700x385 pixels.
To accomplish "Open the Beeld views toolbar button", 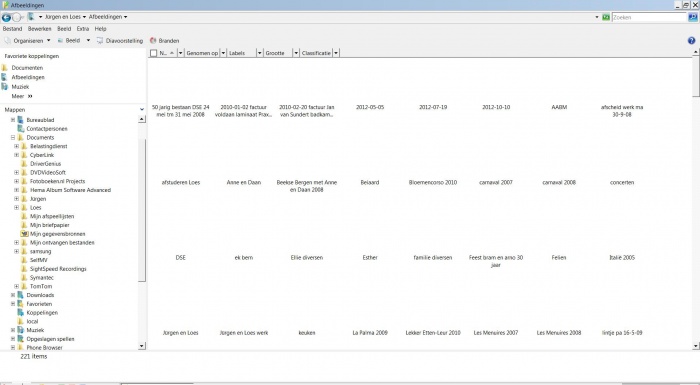I will point(69,41).
